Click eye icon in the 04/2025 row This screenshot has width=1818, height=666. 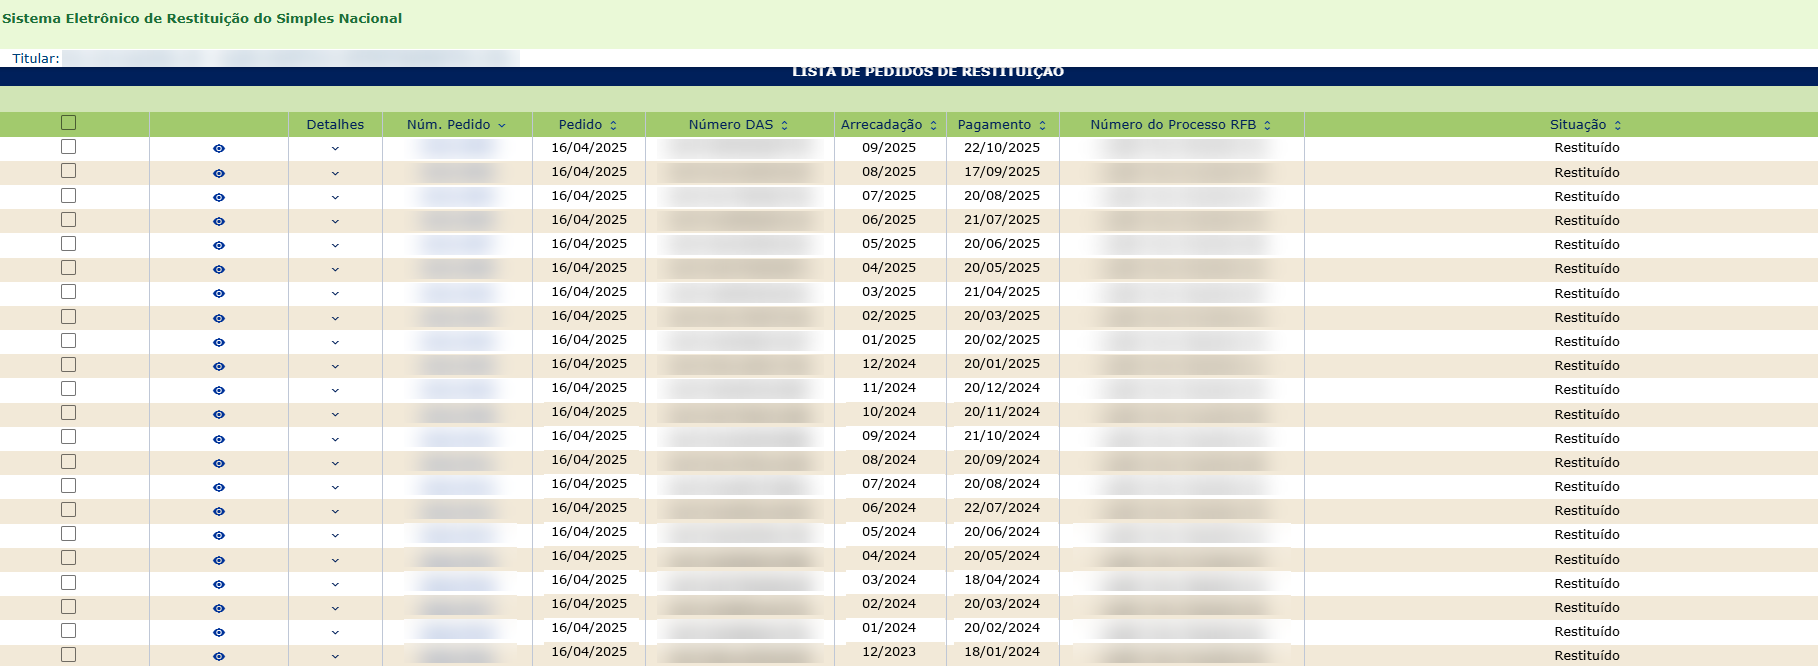click(219, 269)
